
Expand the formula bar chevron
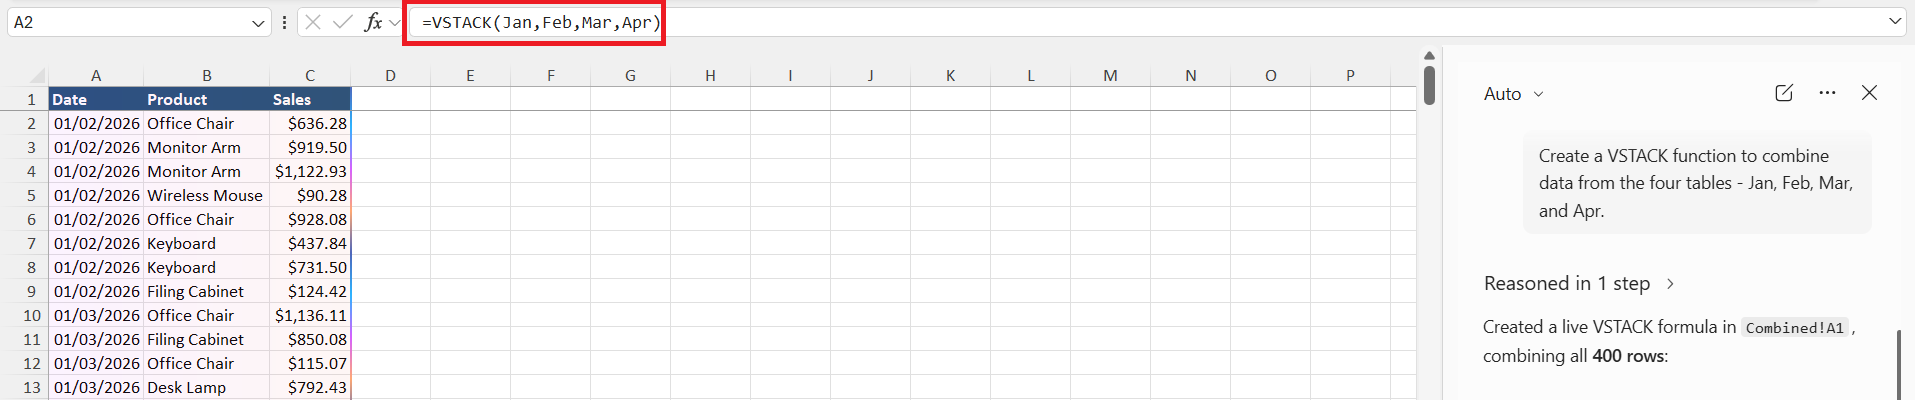1894,21
